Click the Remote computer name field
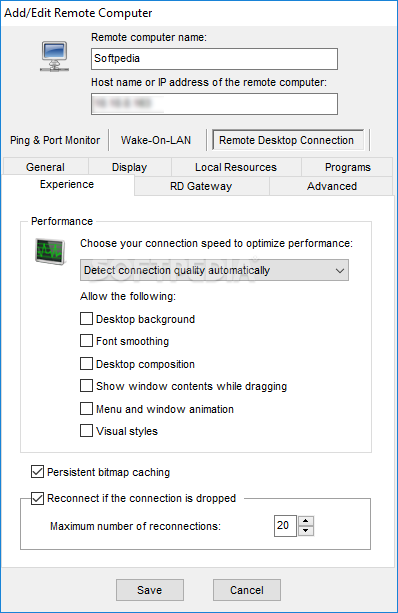 pos(214,59)
